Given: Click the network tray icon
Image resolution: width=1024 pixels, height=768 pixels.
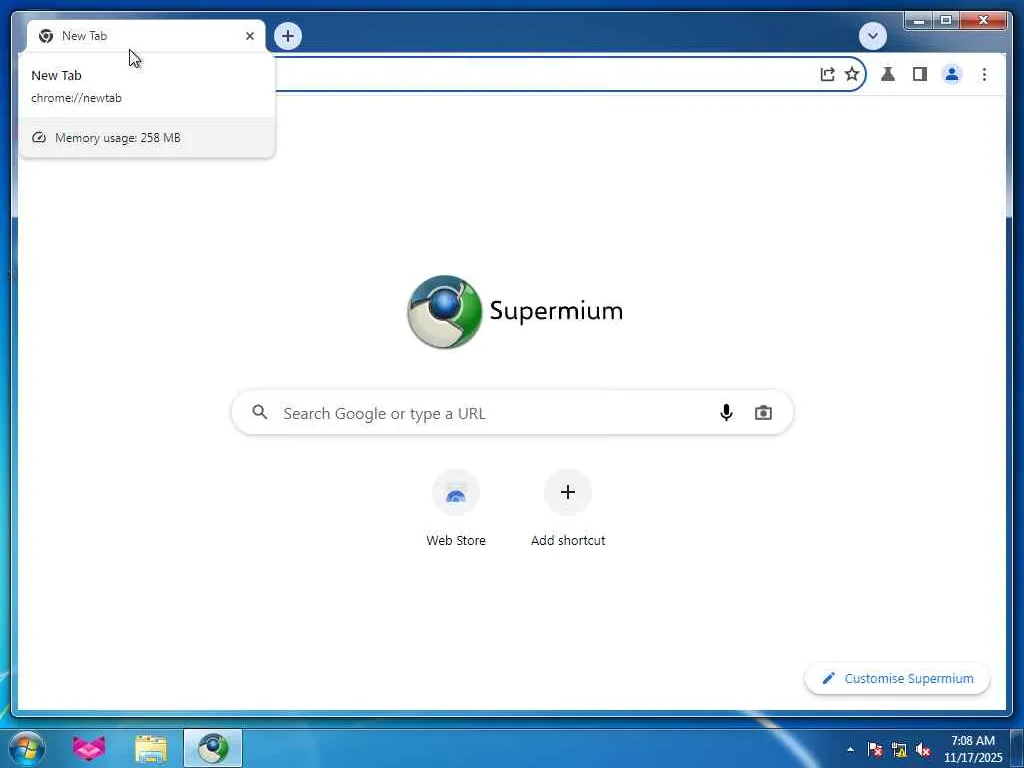Looking at the screenshot, I should coord(899,750).
